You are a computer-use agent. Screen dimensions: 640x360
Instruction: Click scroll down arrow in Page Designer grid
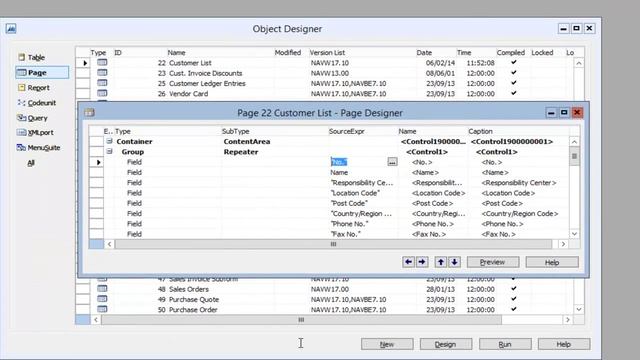574,234
